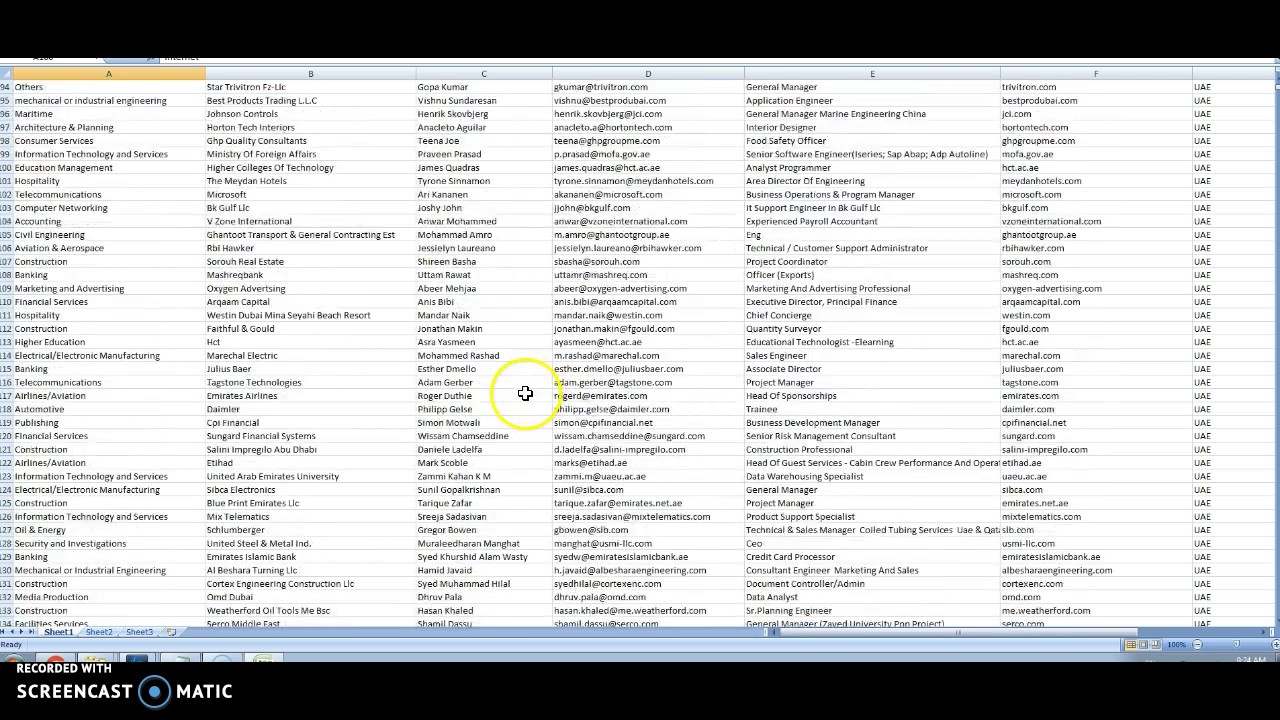Select cell 'Jonathan Makin'
This screenshot has height=720, width=1280.
[450, 329]
